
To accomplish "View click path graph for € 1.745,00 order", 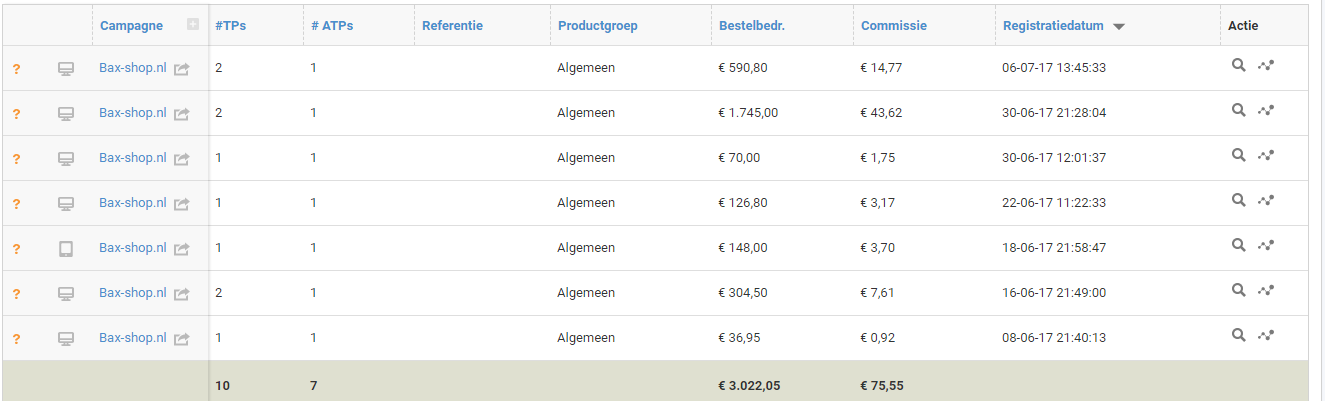I will pos(1266,110).
